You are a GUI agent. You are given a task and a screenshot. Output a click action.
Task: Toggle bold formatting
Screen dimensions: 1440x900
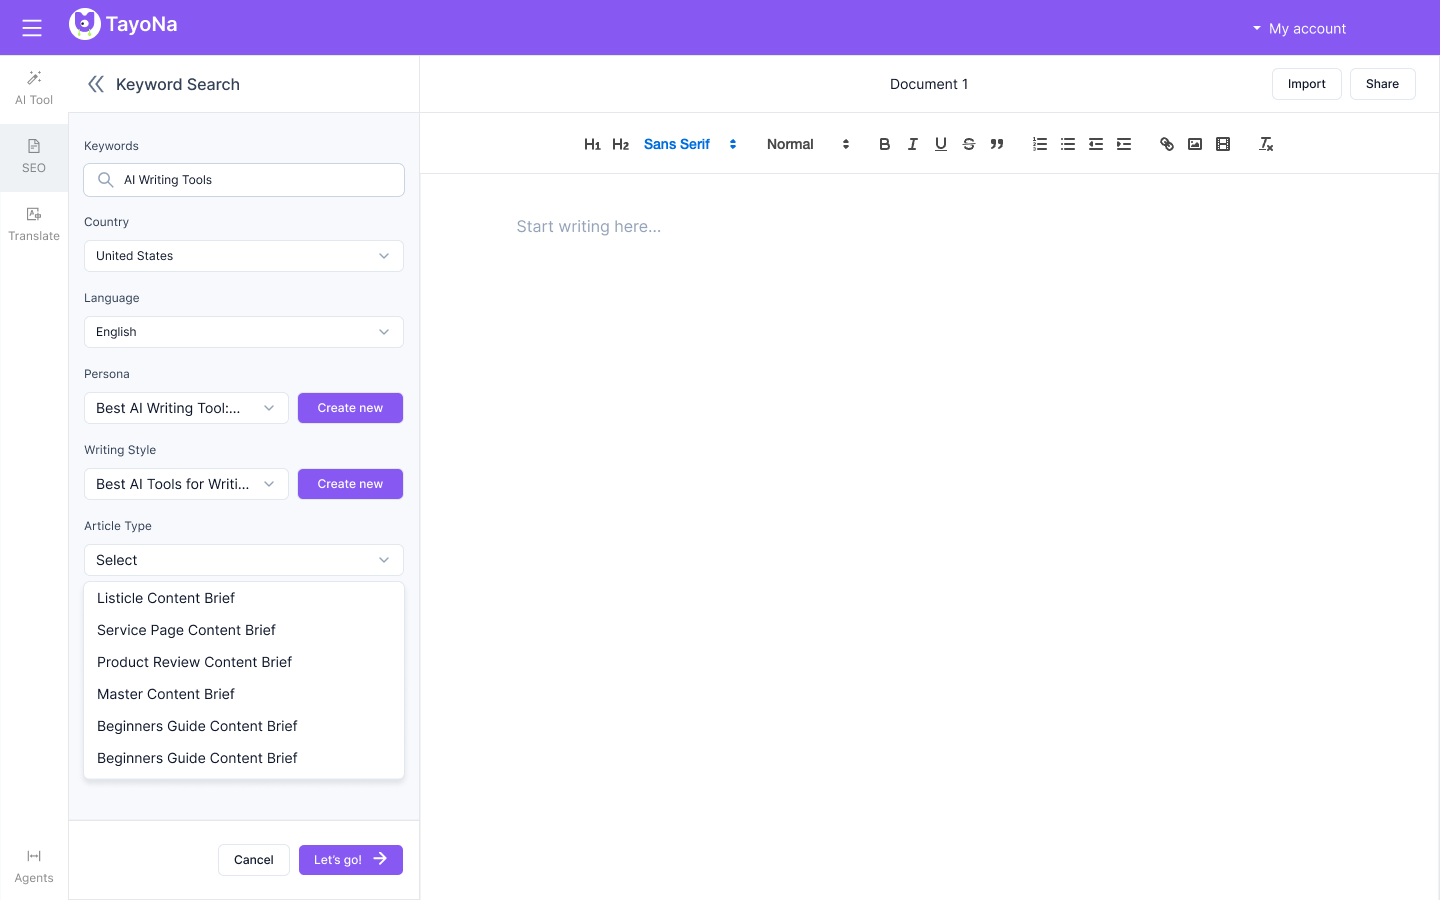click(884, 144)
